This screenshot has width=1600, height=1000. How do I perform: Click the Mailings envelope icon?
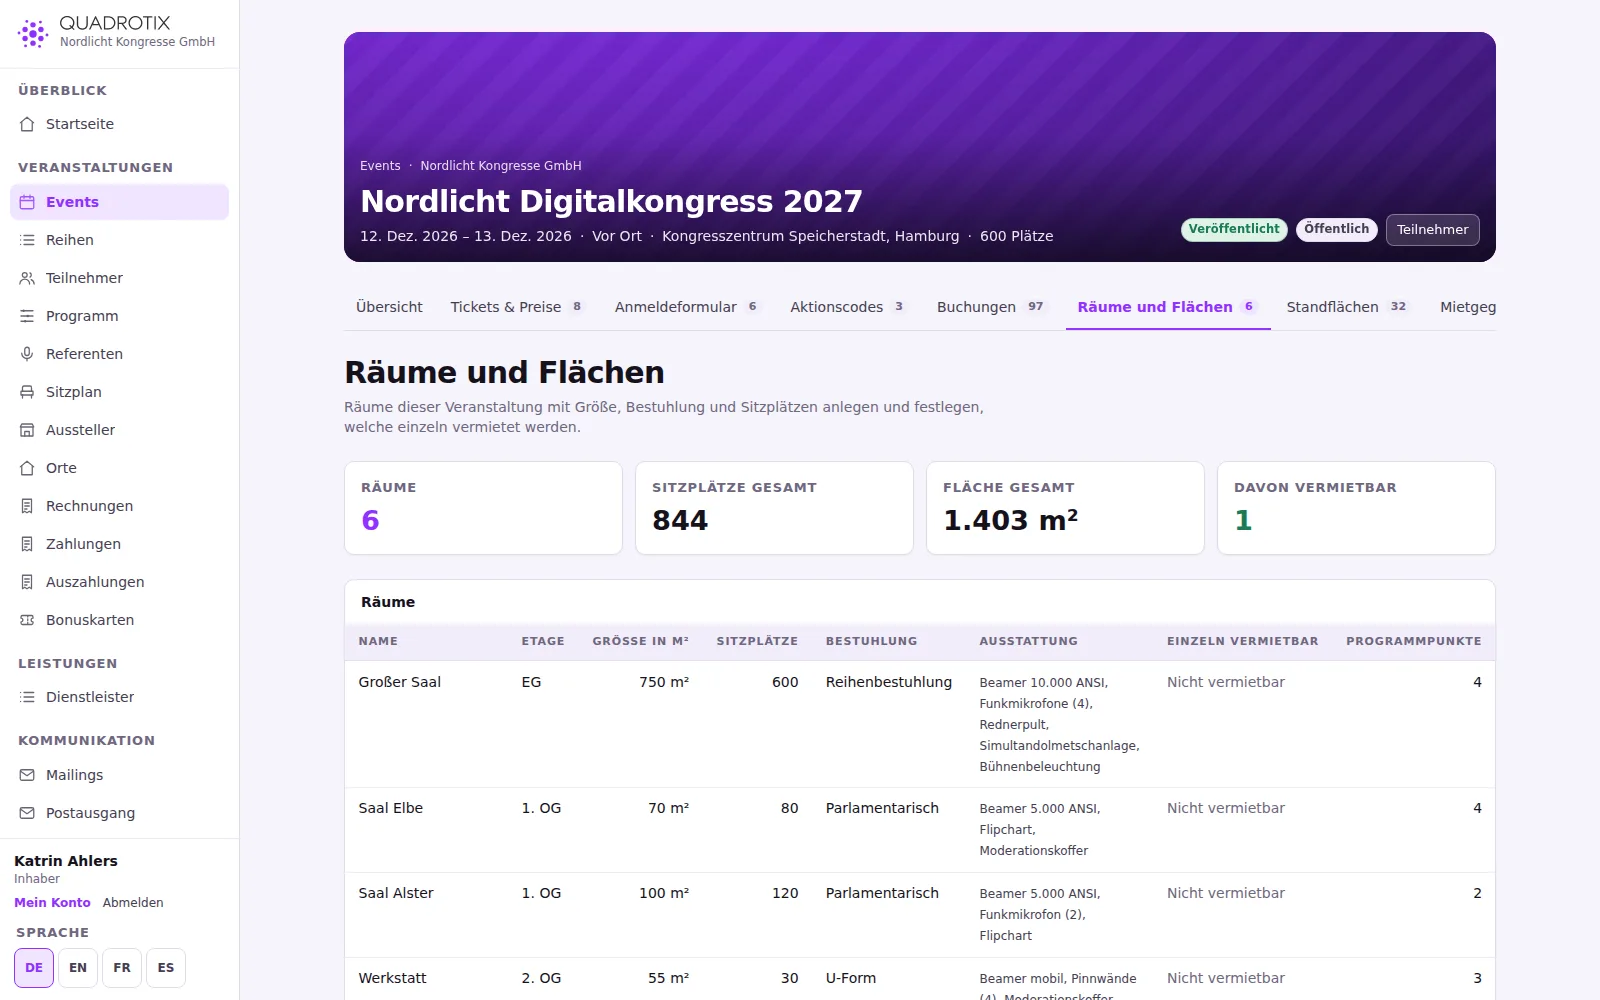(27, 775)
